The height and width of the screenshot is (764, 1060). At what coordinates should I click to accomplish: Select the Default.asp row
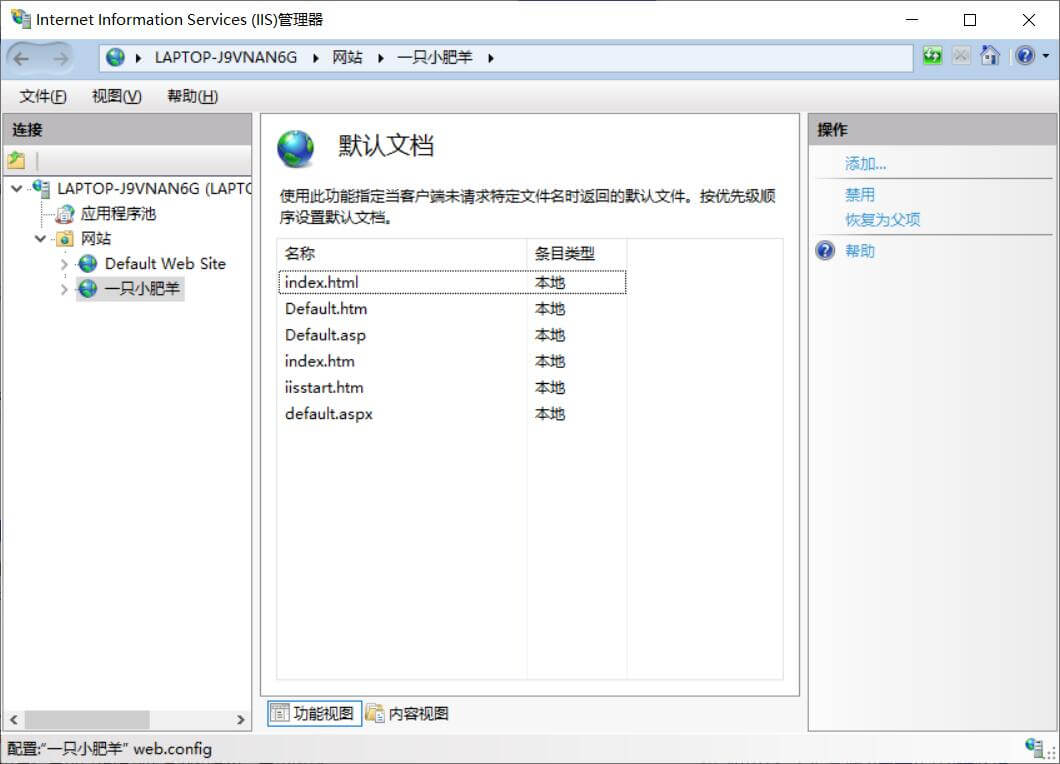452,335
